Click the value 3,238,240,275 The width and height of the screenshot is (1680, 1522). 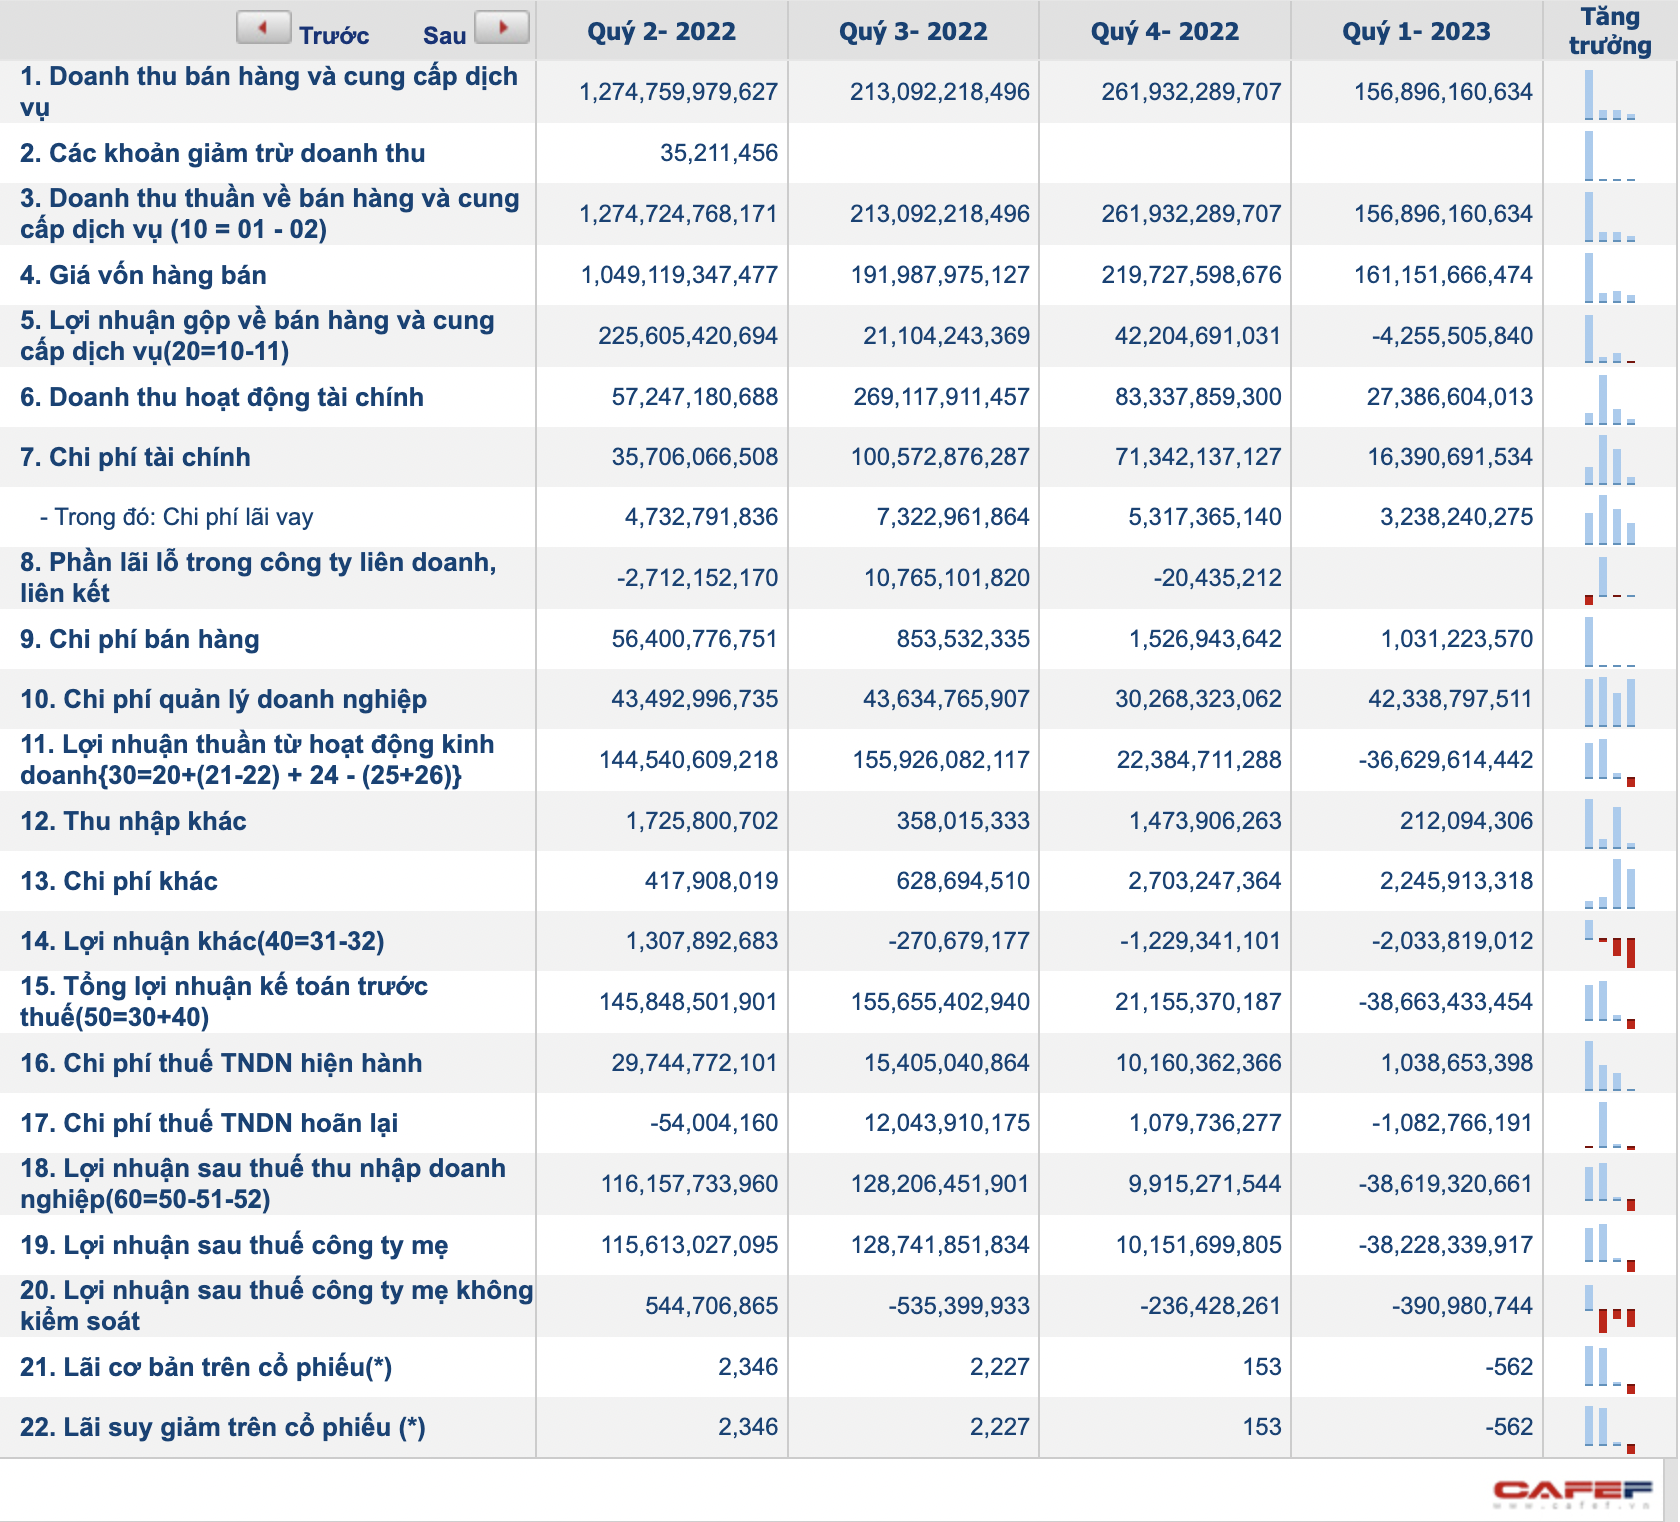click(1456, 517)
